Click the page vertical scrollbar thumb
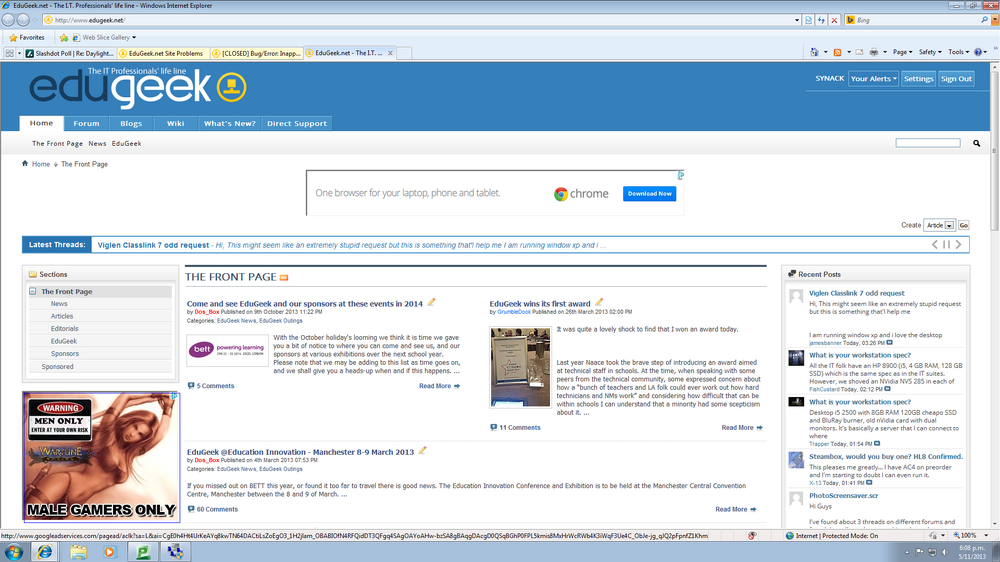 (994, 151)
